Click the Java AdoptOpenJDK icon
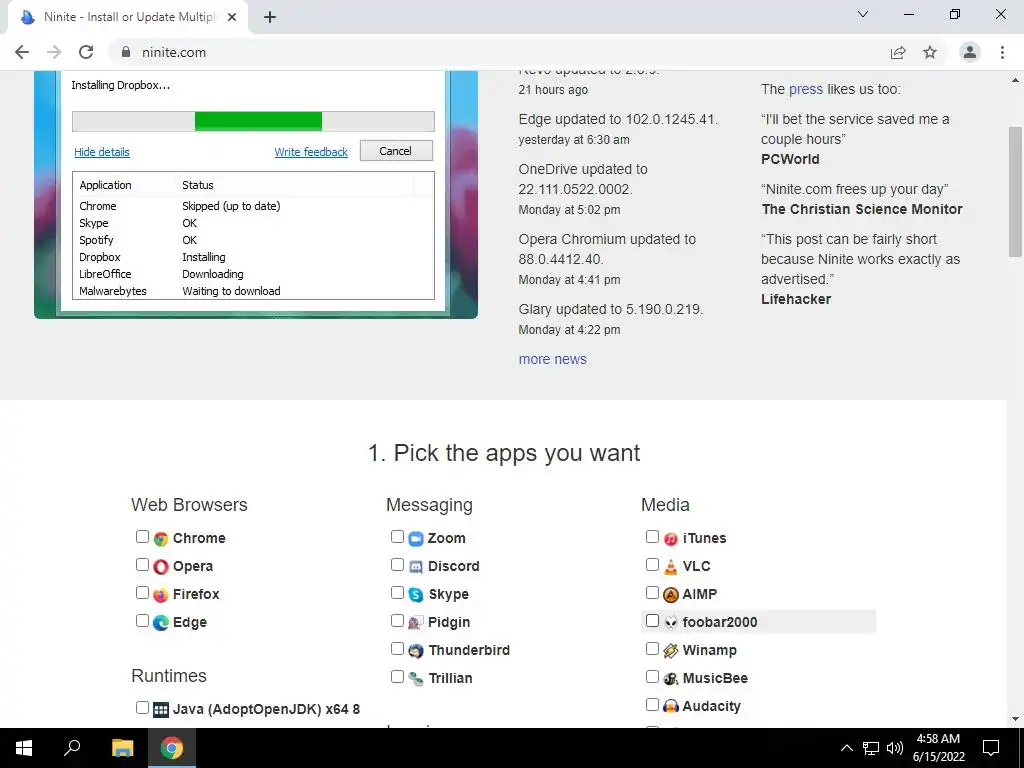The height and width of the screenshot is (768, 1024). (x=161, y=709)
